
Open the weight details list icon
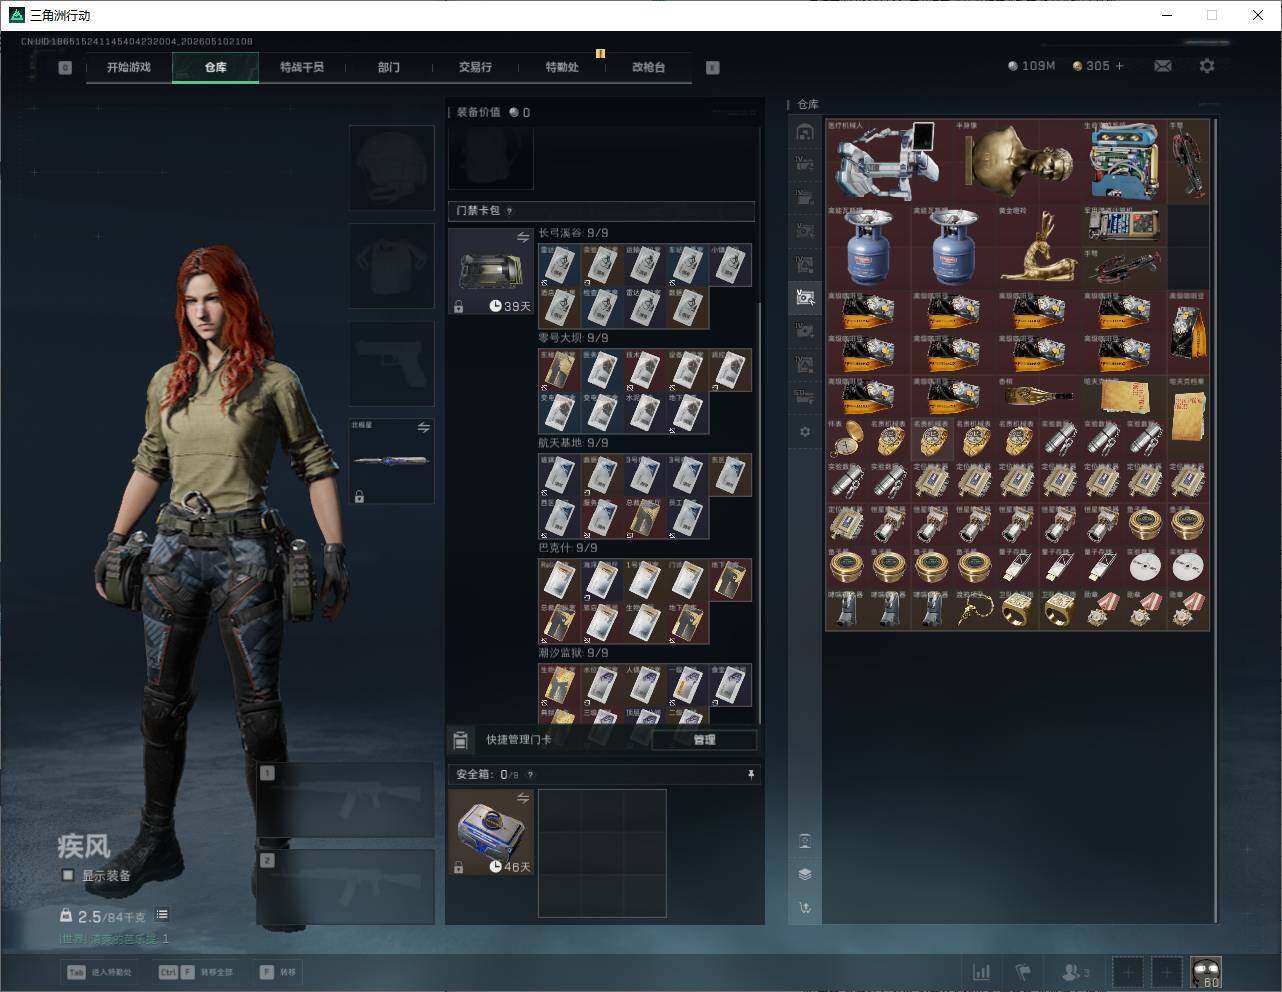pyautogui.click(x=162, y=915)
